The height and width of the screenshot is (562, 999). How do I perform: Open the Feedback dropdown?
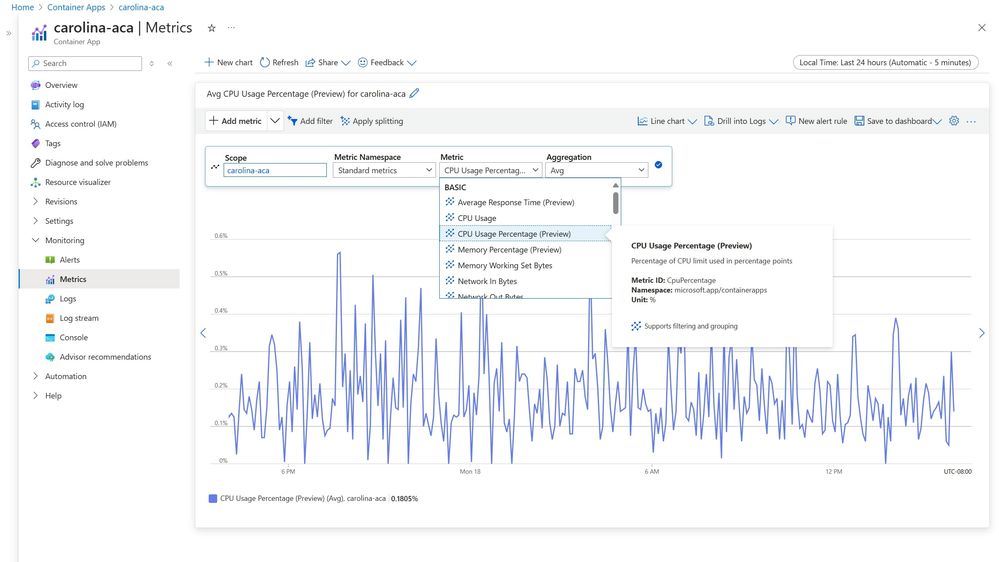[387, 62]
